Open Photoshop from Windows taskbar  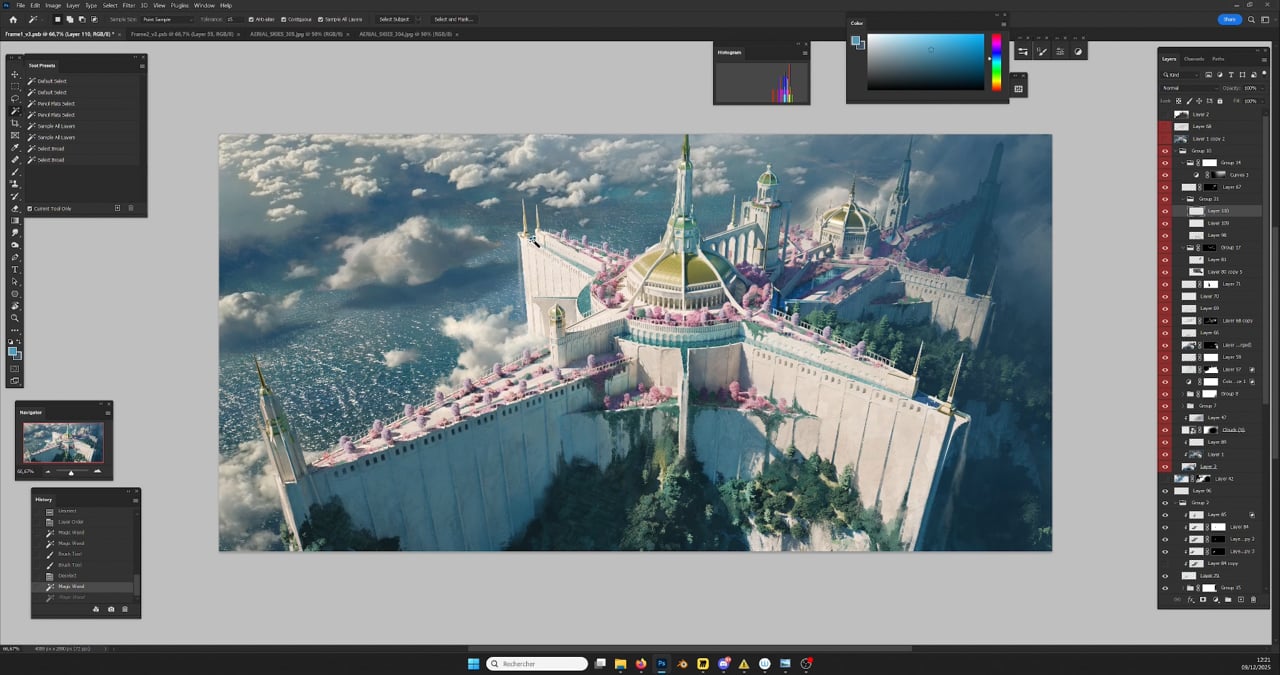[x=661, y=663]
